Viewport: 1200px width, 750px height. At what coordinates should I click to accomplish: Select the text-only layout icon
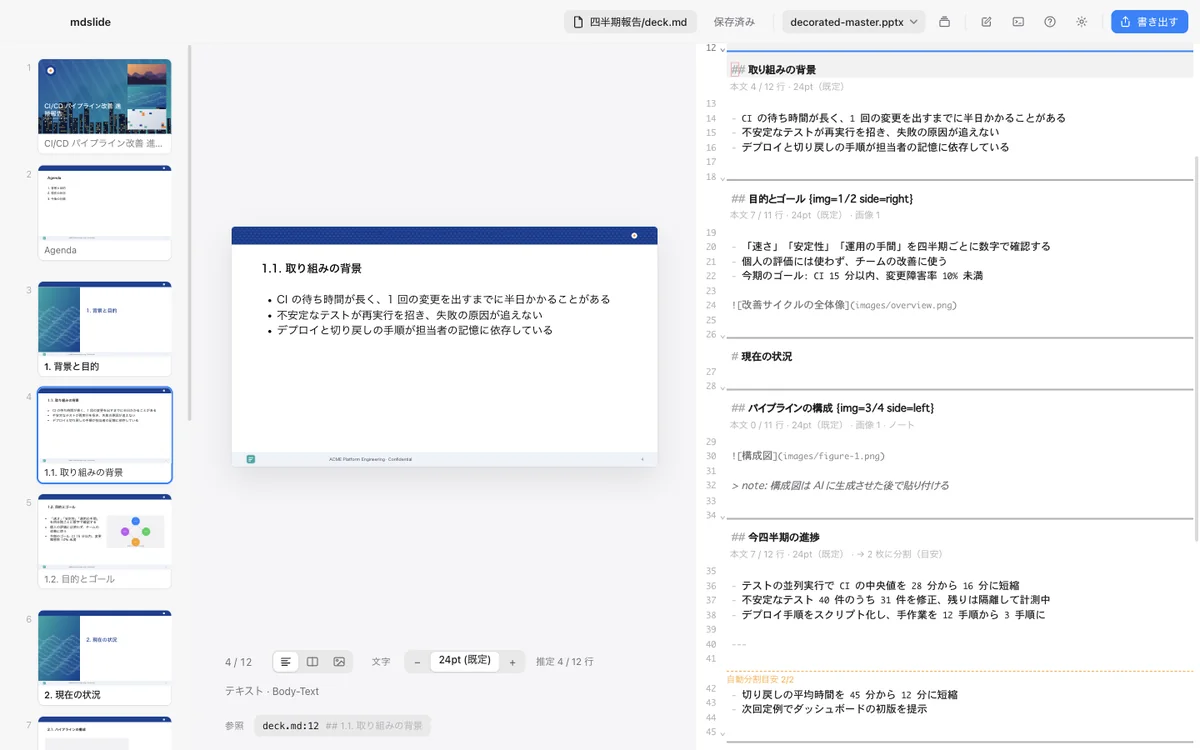click(286, 662)
